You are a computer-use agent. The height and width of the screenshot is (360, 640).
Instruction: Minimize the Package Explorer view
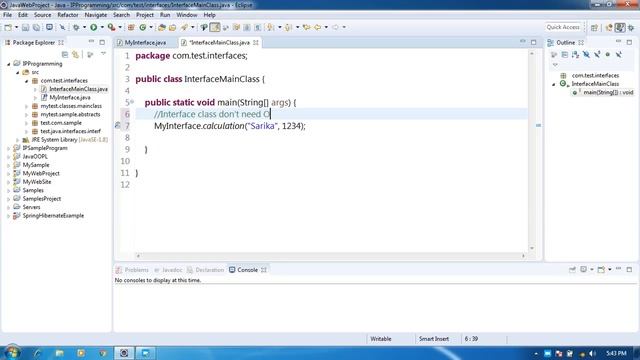[91, 42]
